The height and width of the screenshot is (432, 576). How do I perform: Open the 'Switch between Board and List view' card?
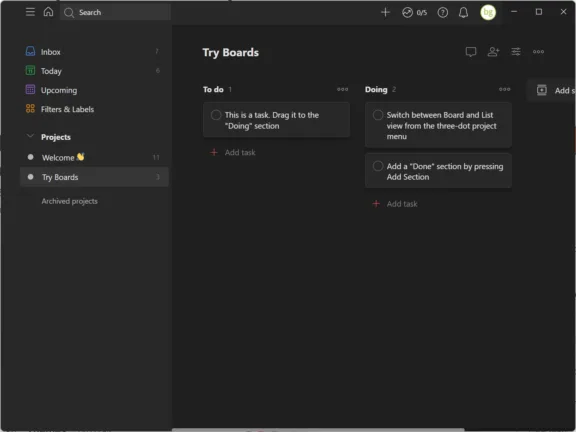pyautogui.click(x=438, y=125)
